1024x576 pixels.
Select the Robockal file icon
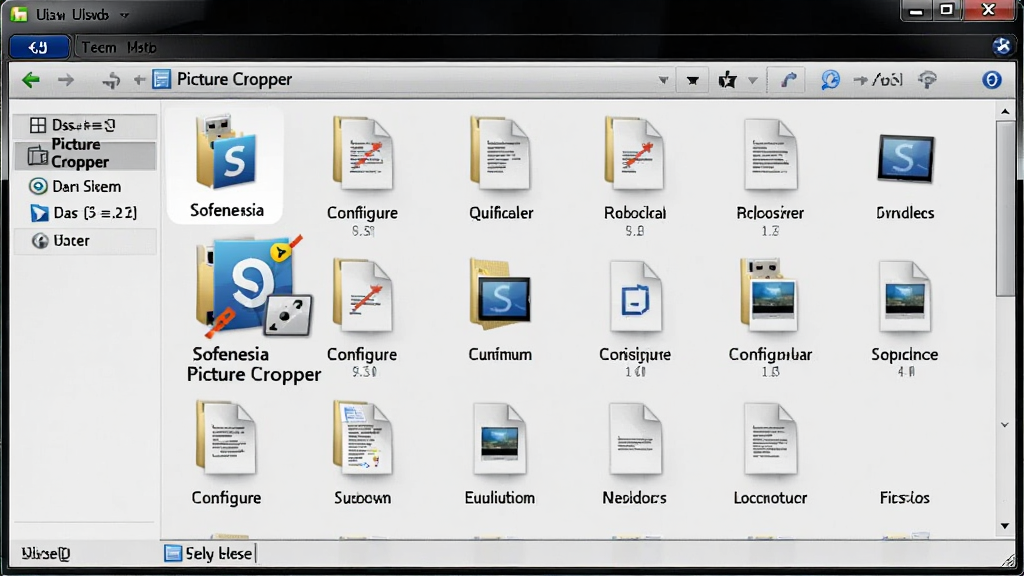(634, 153)
